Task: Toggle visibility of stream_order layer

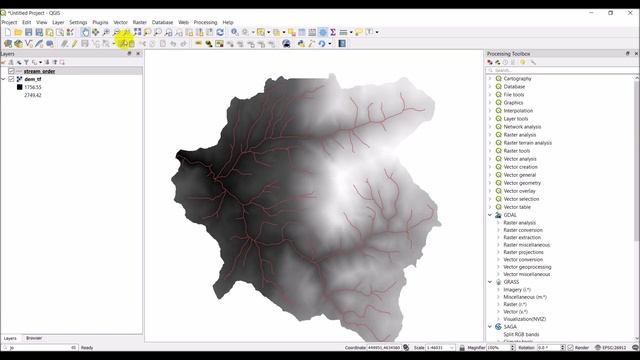Action: tap(11, 71)
